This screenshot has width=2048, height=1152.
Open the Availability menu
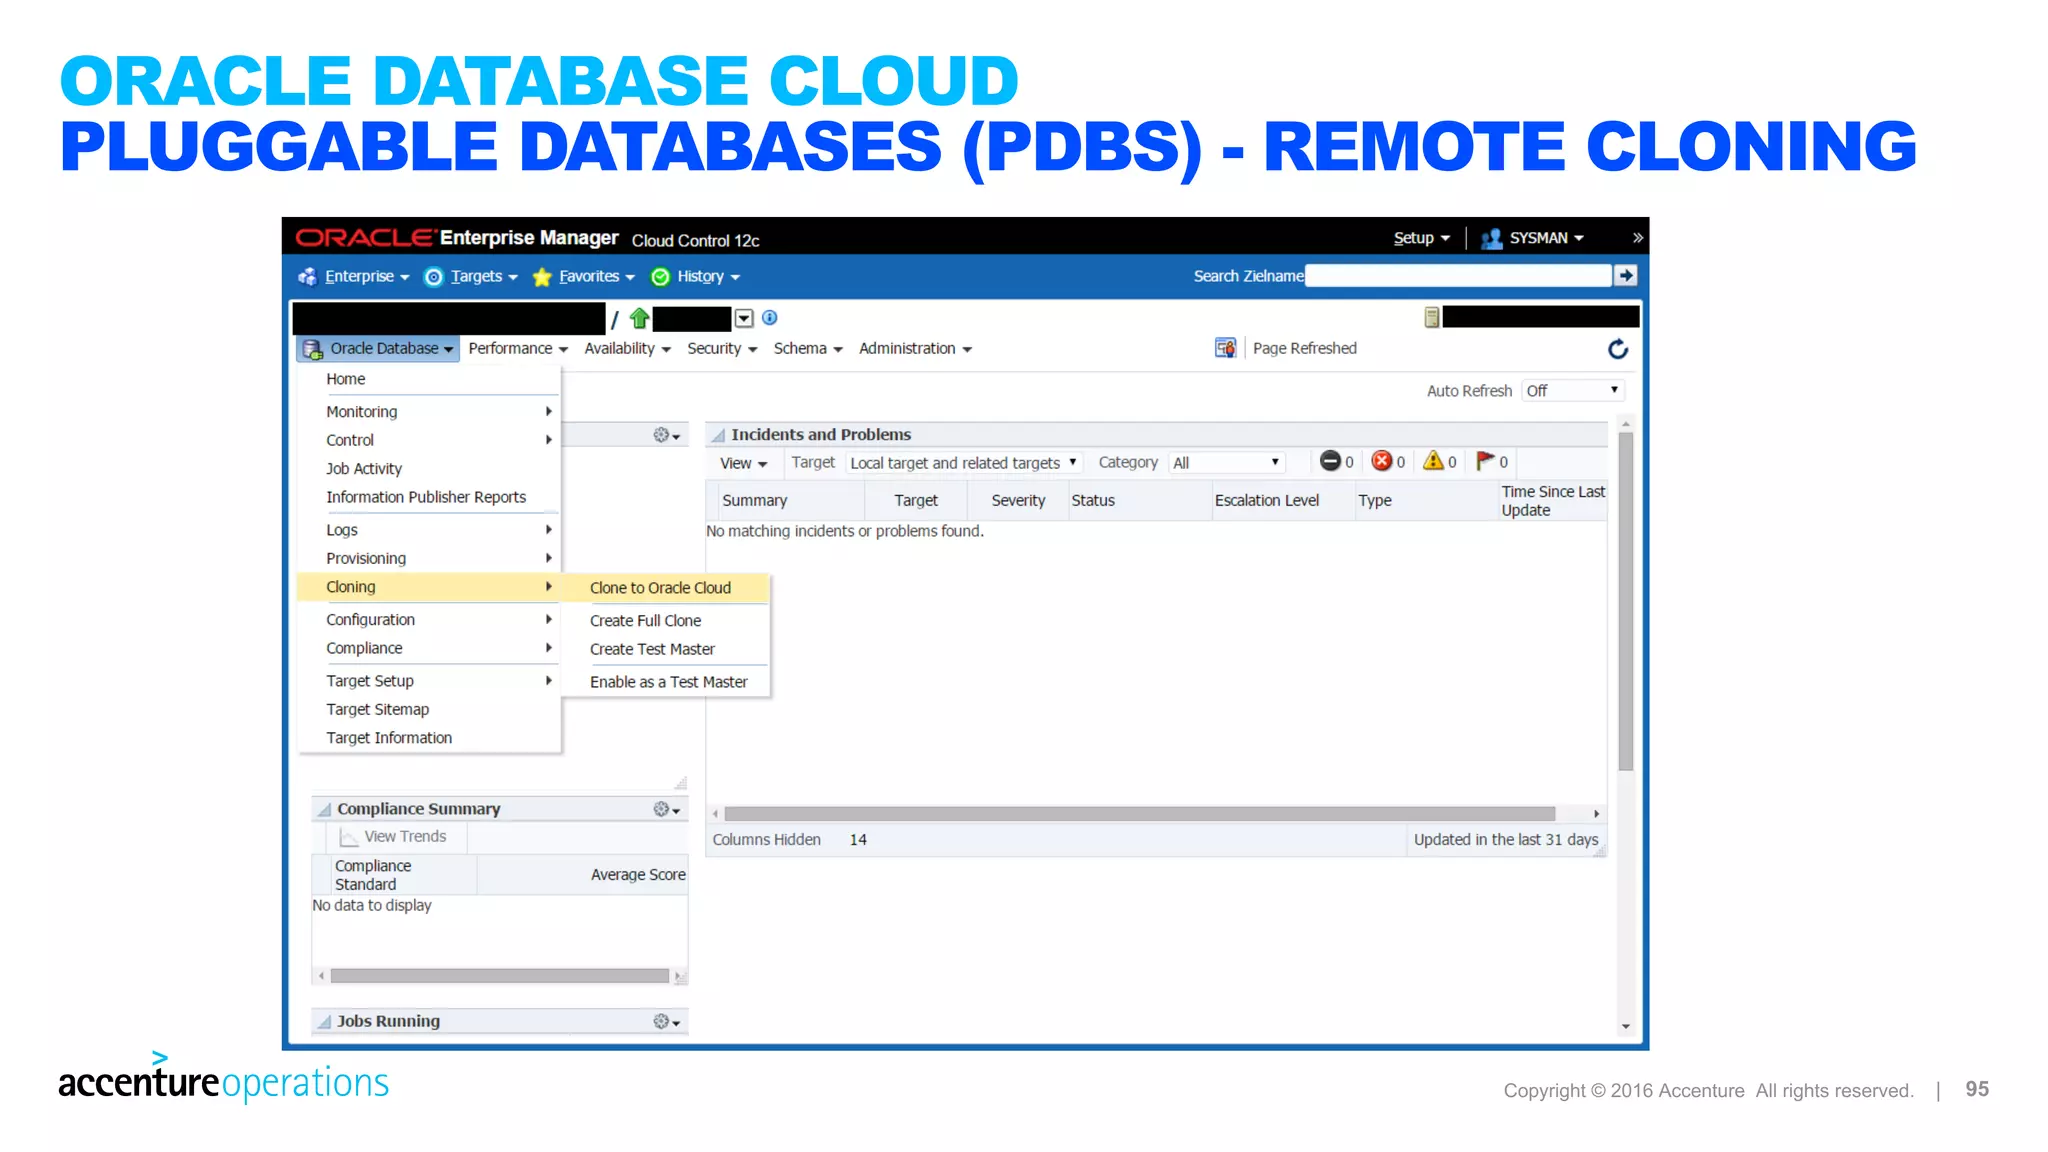628,348
